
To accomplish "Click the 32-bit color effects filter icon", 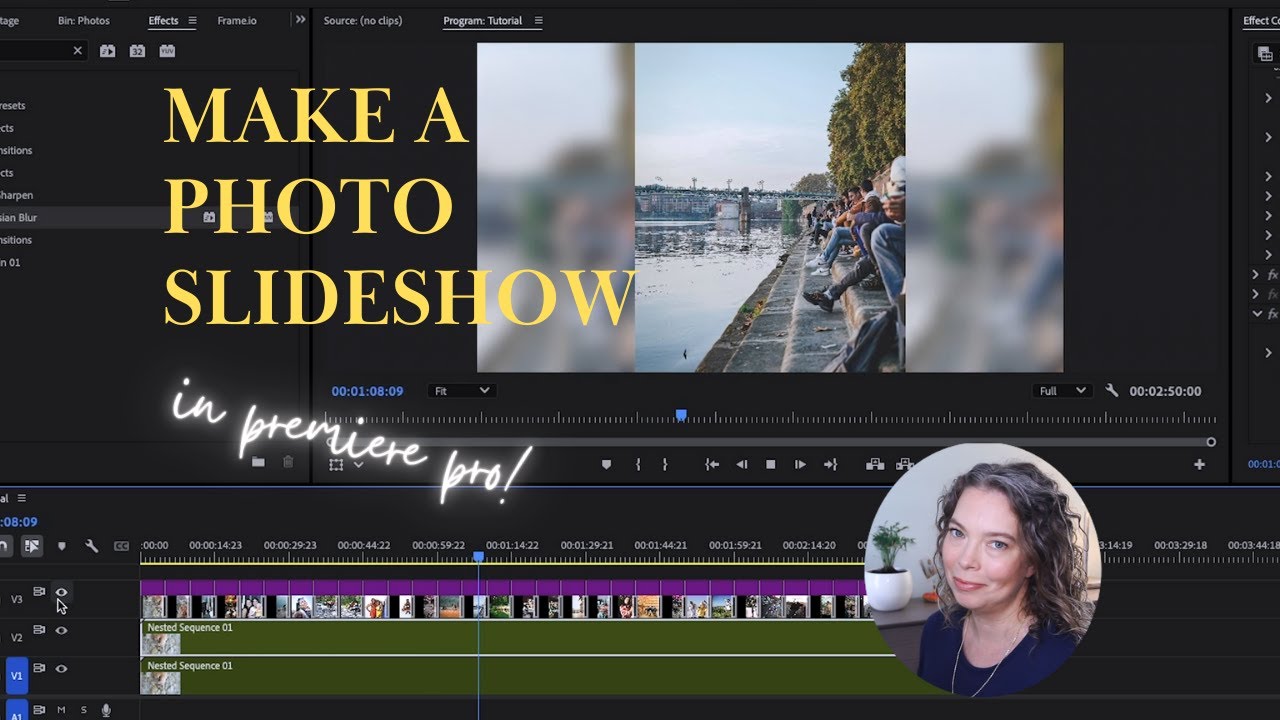I will (x=137, y=51).
